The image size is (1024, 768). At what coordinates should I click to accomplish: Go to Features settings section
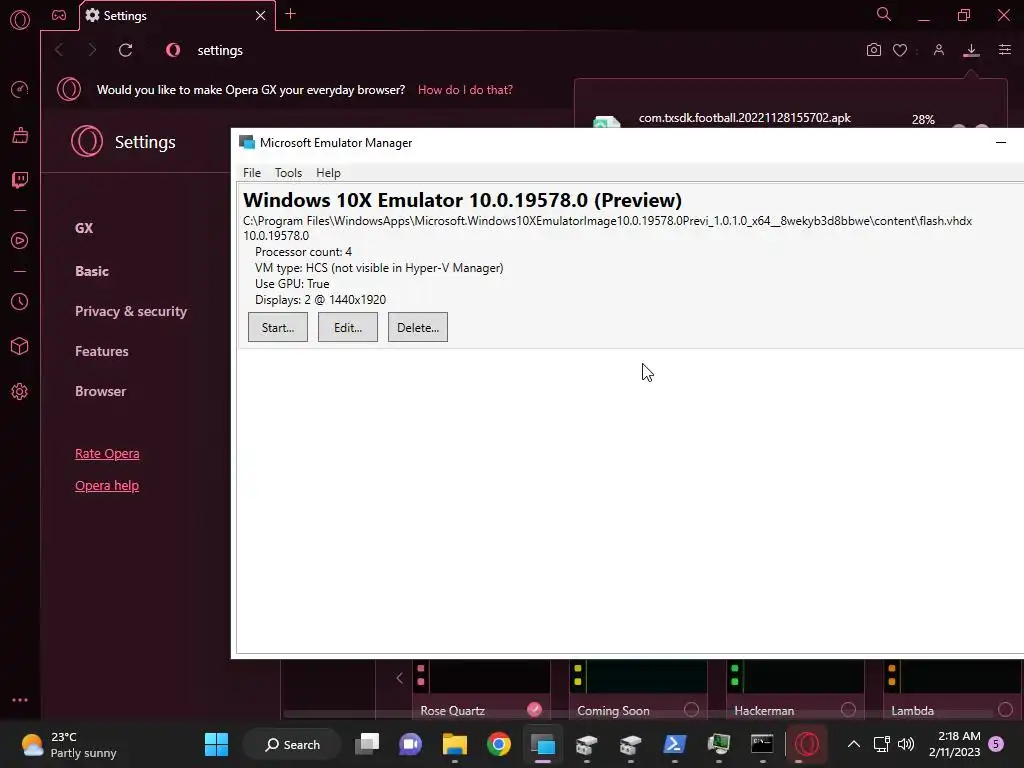click(101, 351)
